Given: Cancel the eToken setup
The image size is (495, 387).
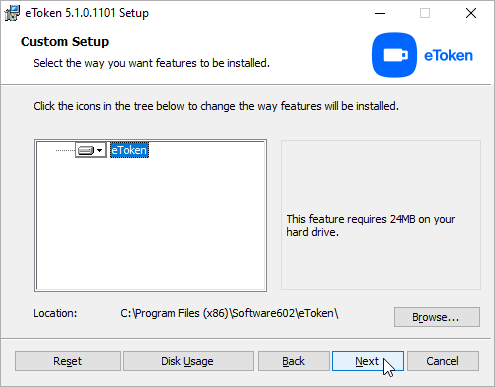Looking at the screenshot, I should coord(443,361).
